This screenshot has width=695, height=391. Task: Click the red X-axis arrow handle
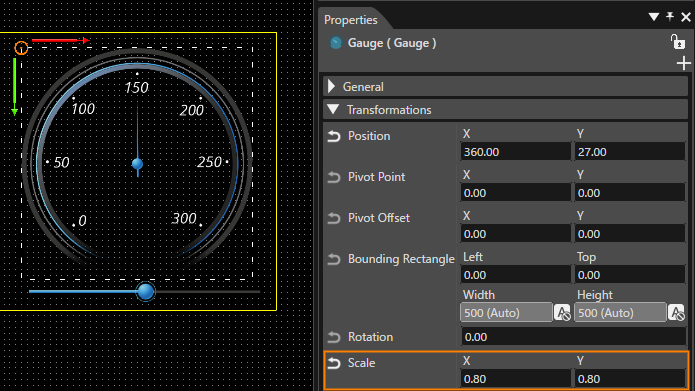[61, 40]
